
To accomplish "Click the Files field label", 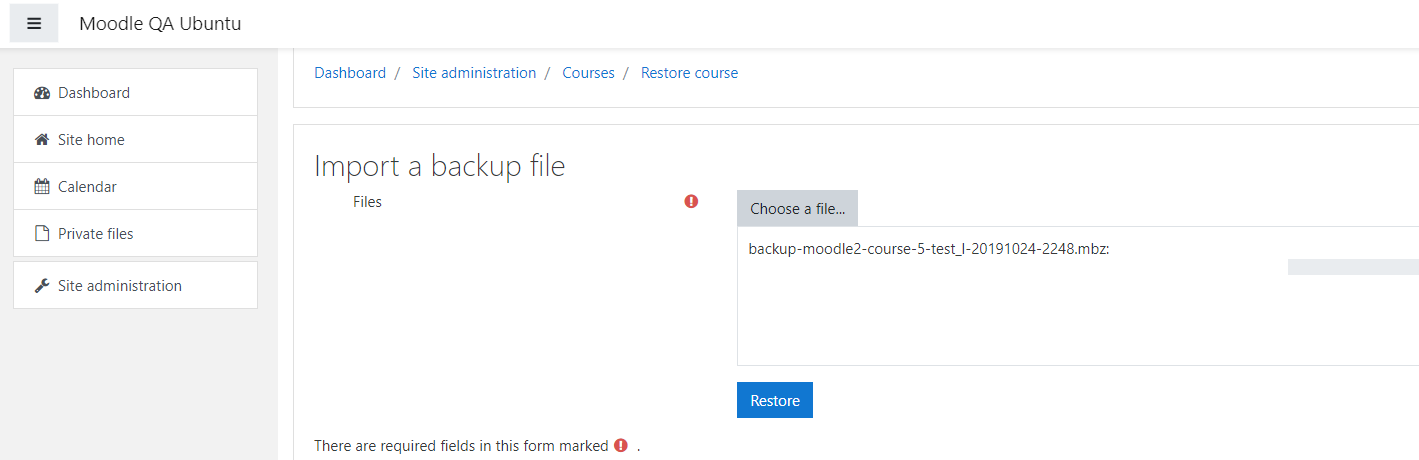I will (x=367, y=202).
